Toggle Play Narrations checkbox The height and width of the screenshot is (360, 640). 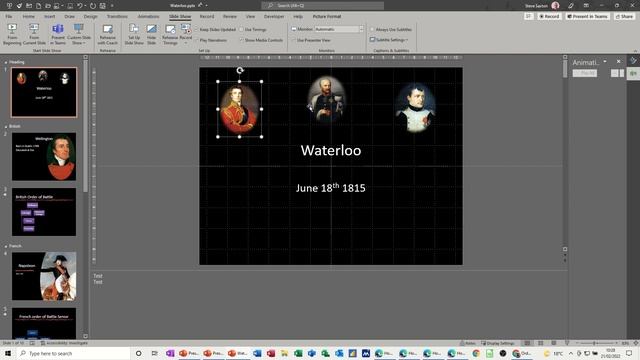pos(197,40)
